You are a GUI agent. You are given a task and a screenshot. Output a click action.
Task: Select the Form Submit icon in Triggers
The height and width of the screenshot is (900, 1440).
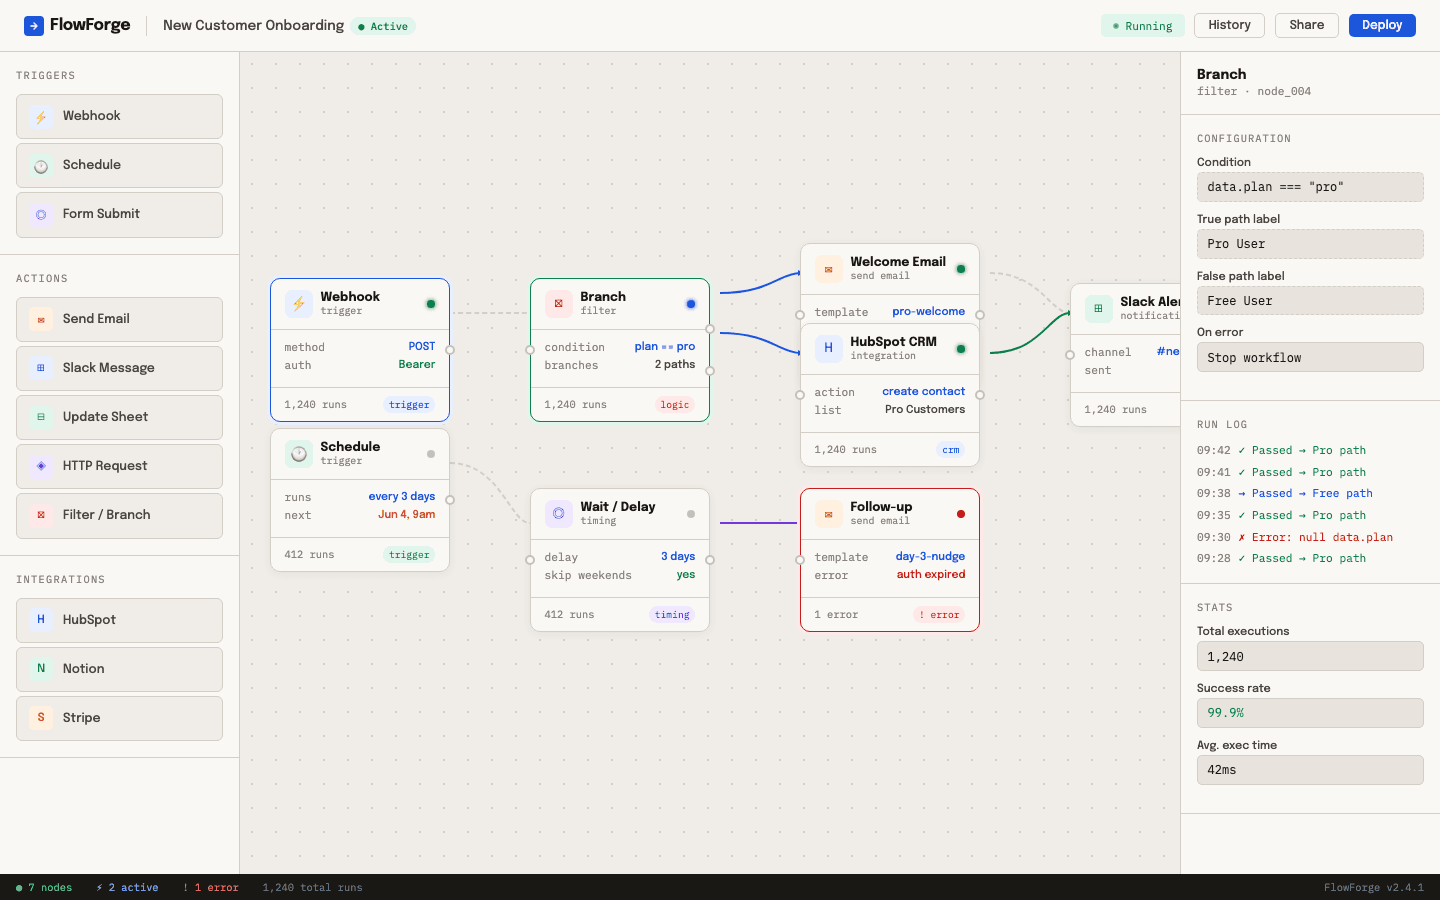point(41,215)
